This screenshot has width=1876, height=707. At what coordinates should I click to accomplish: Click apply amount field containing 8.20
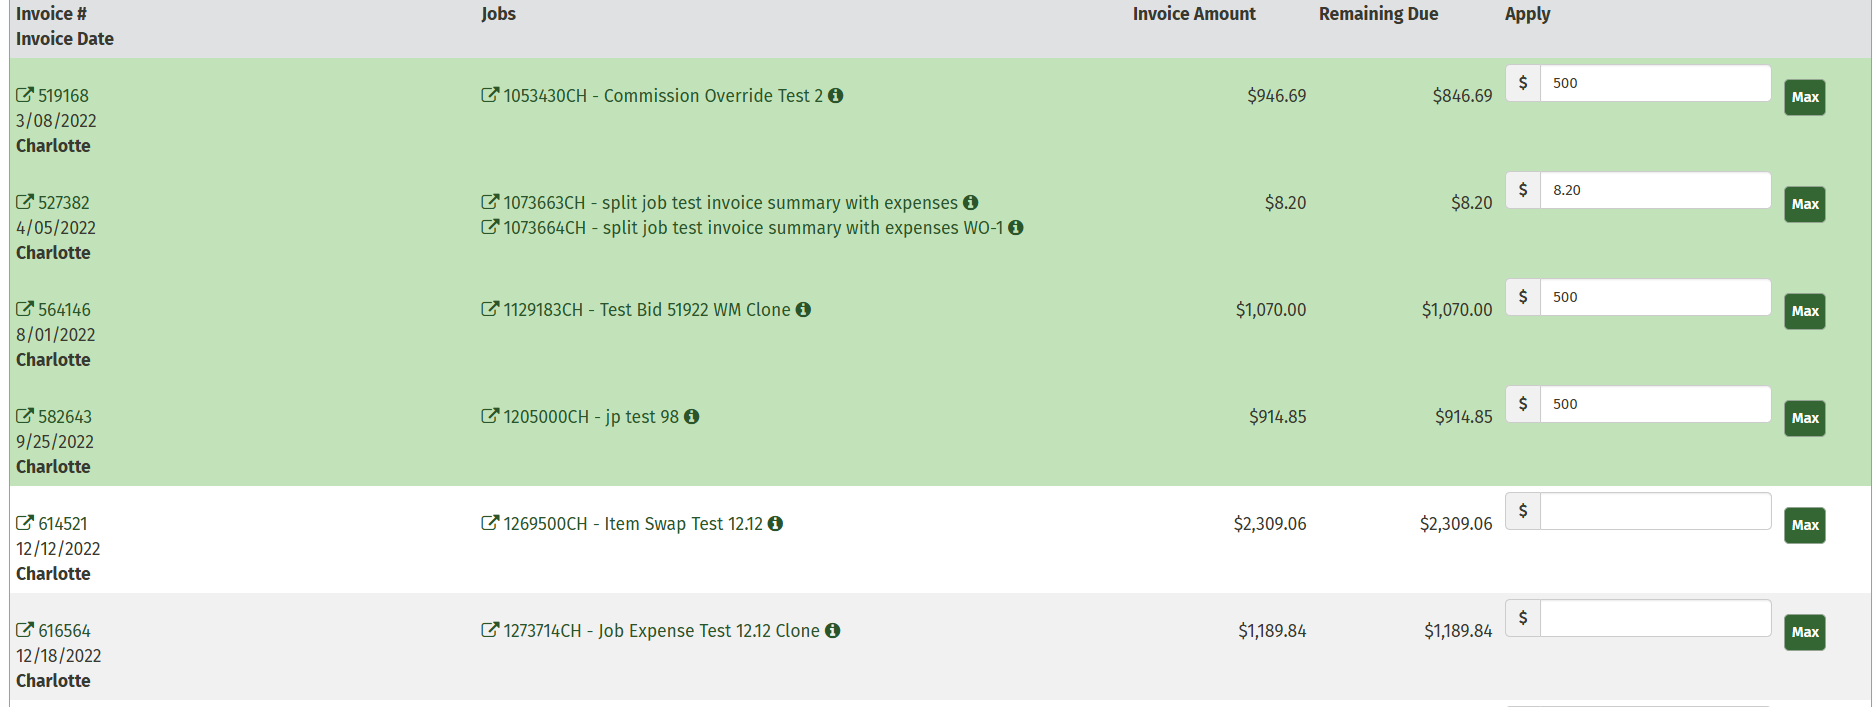click(1655, 190)
